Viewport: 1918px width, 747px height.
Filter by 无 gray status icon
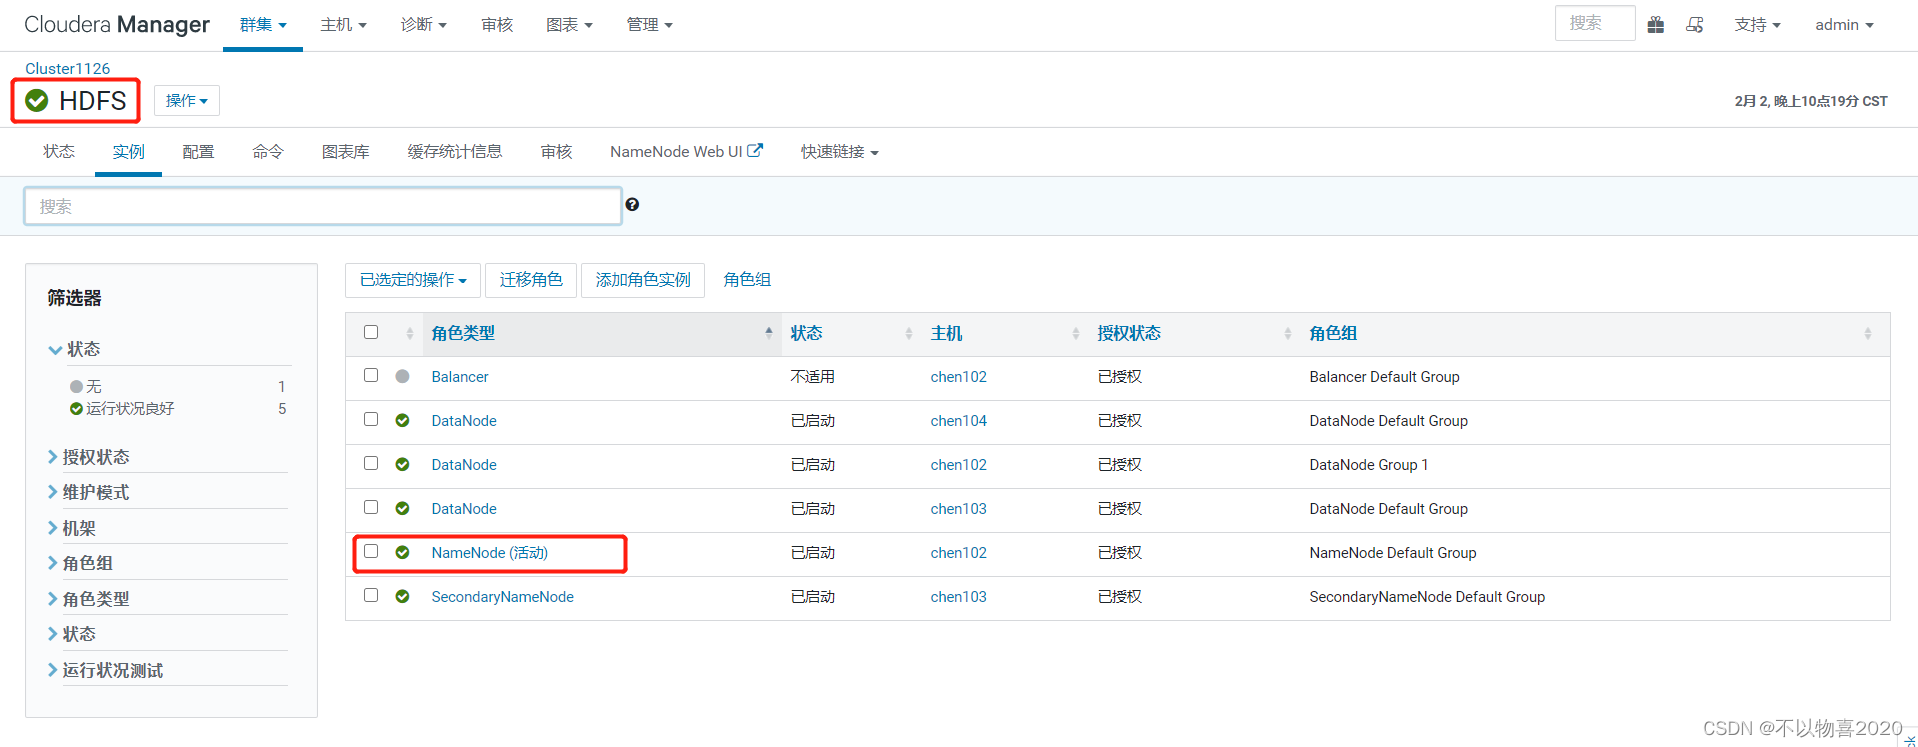[x=76, y=387]
